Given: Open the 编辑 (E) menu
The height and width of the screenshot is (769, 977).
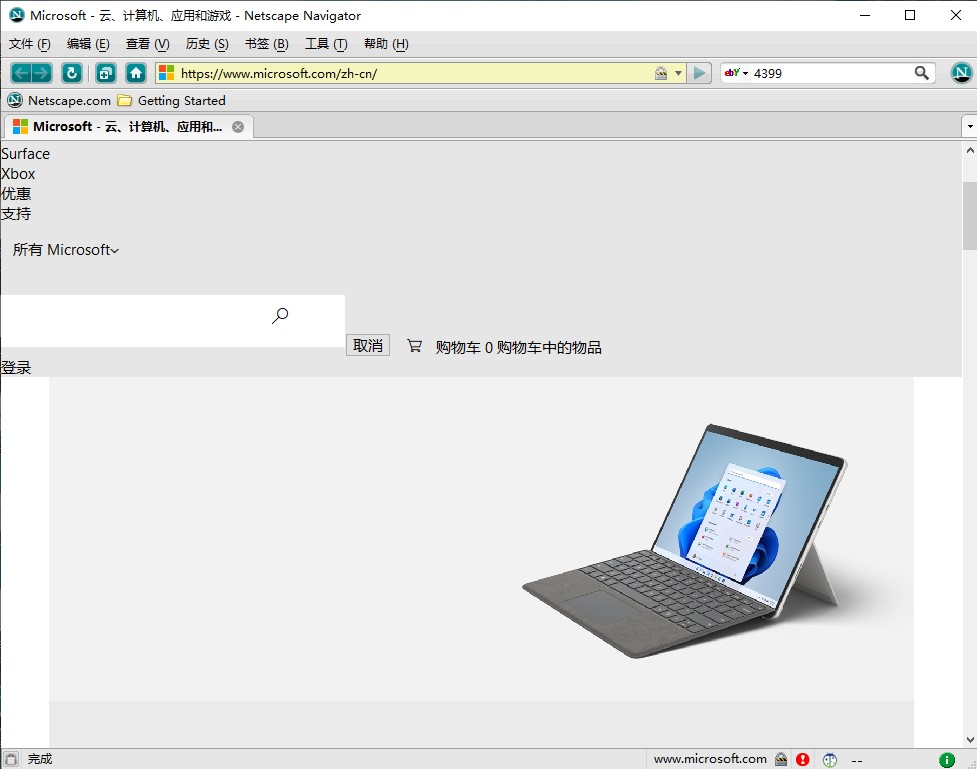Looking at the screenshot, I should (x=88, y=44).
